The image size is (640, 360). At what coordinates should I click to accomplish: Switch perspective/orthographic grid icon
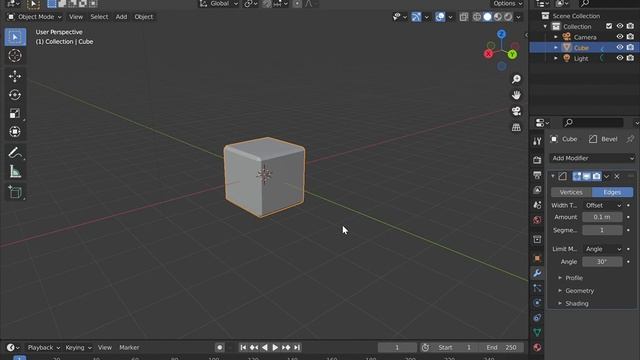click(x=516, y=127)
